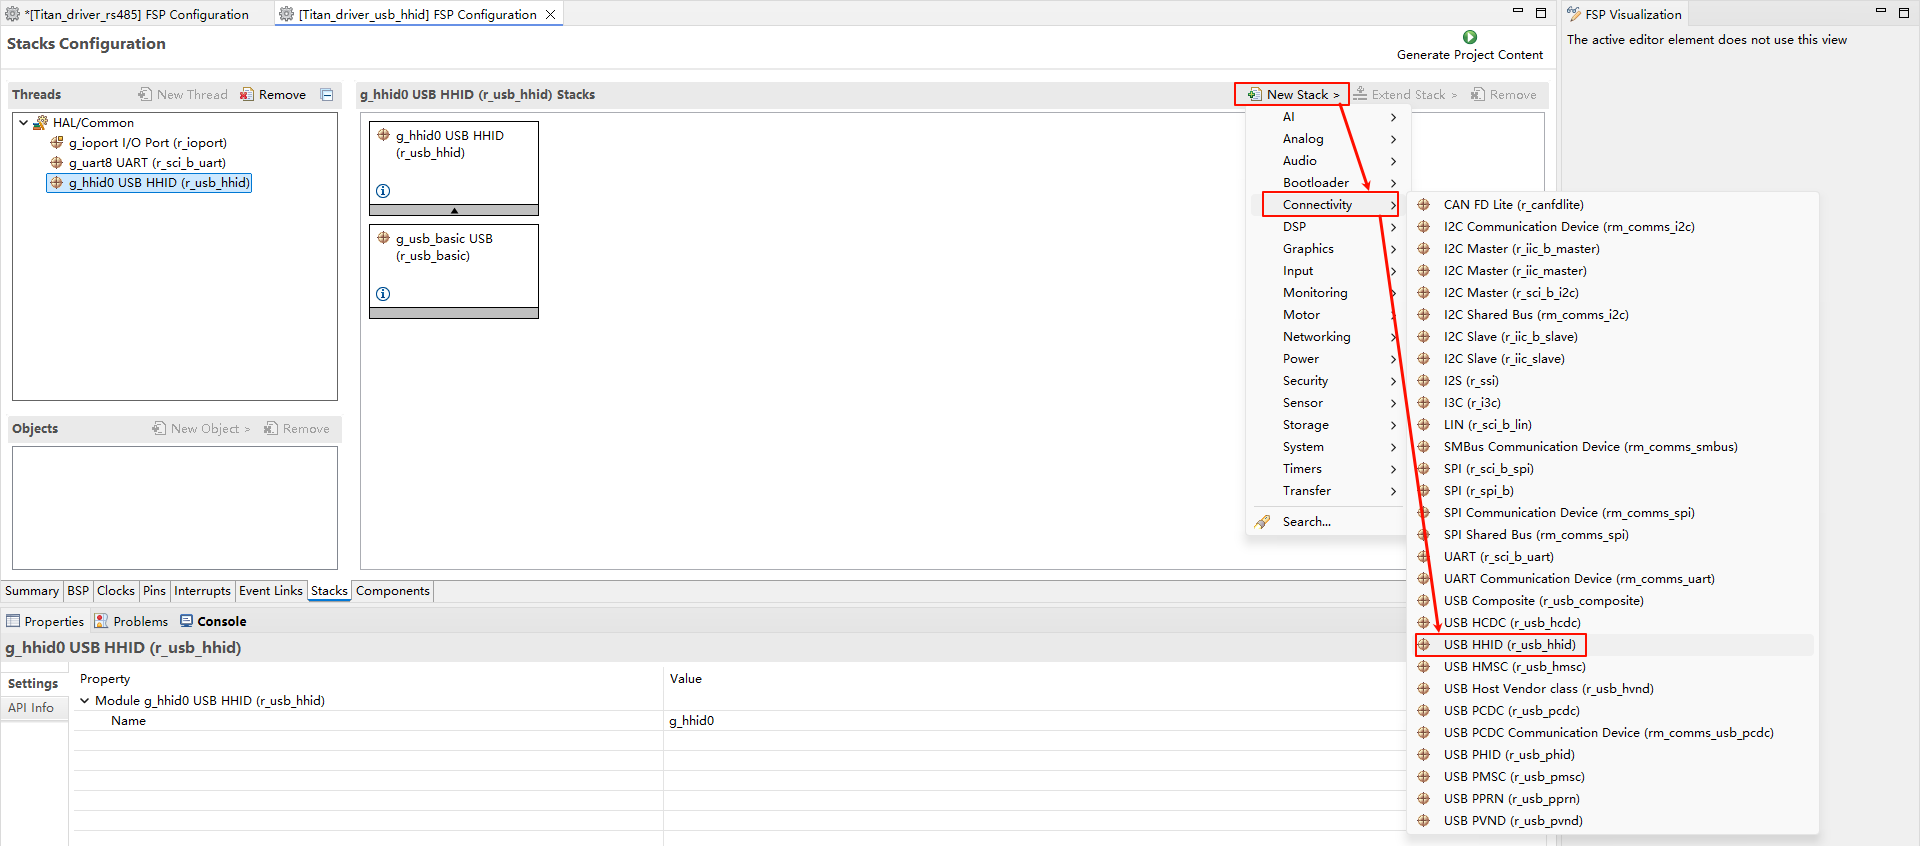Screen dimensions: 1920x846
Task: Select USB HHID (r_usb_hhid) from submenu
Action: click(1508, 645)
